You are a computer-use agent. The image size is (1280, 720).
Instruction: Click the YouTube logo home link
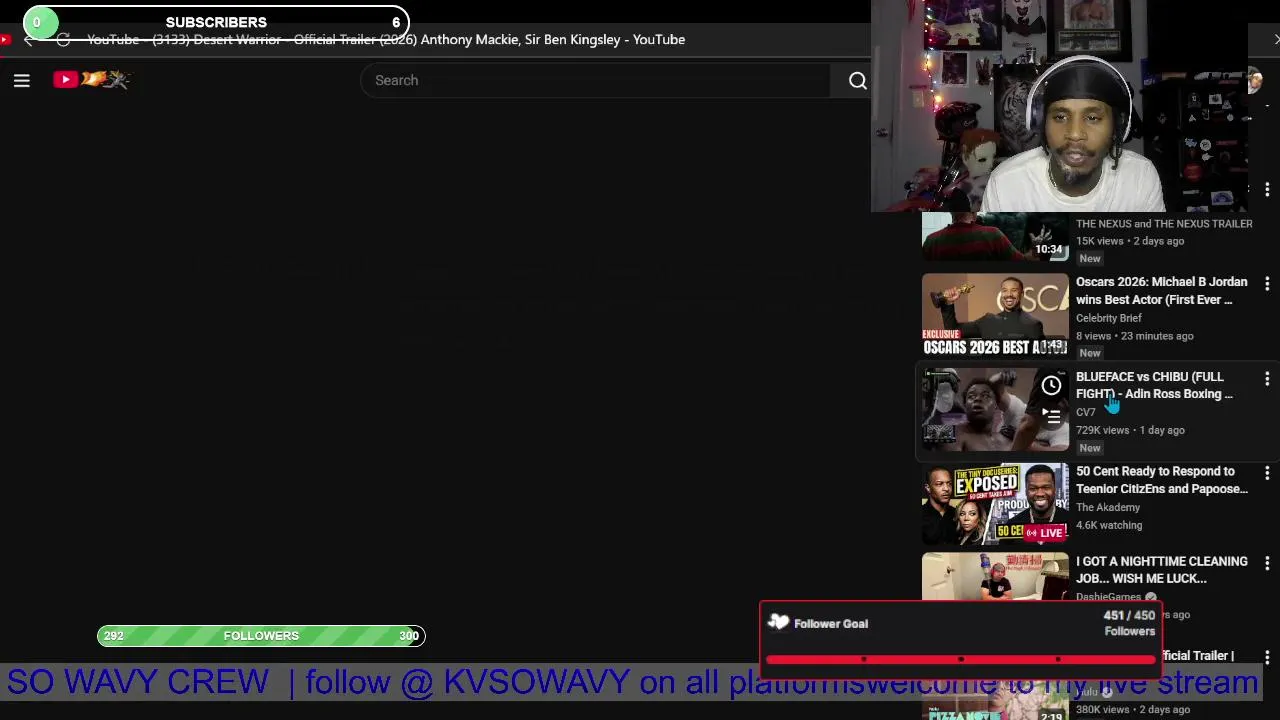point(91,79)
